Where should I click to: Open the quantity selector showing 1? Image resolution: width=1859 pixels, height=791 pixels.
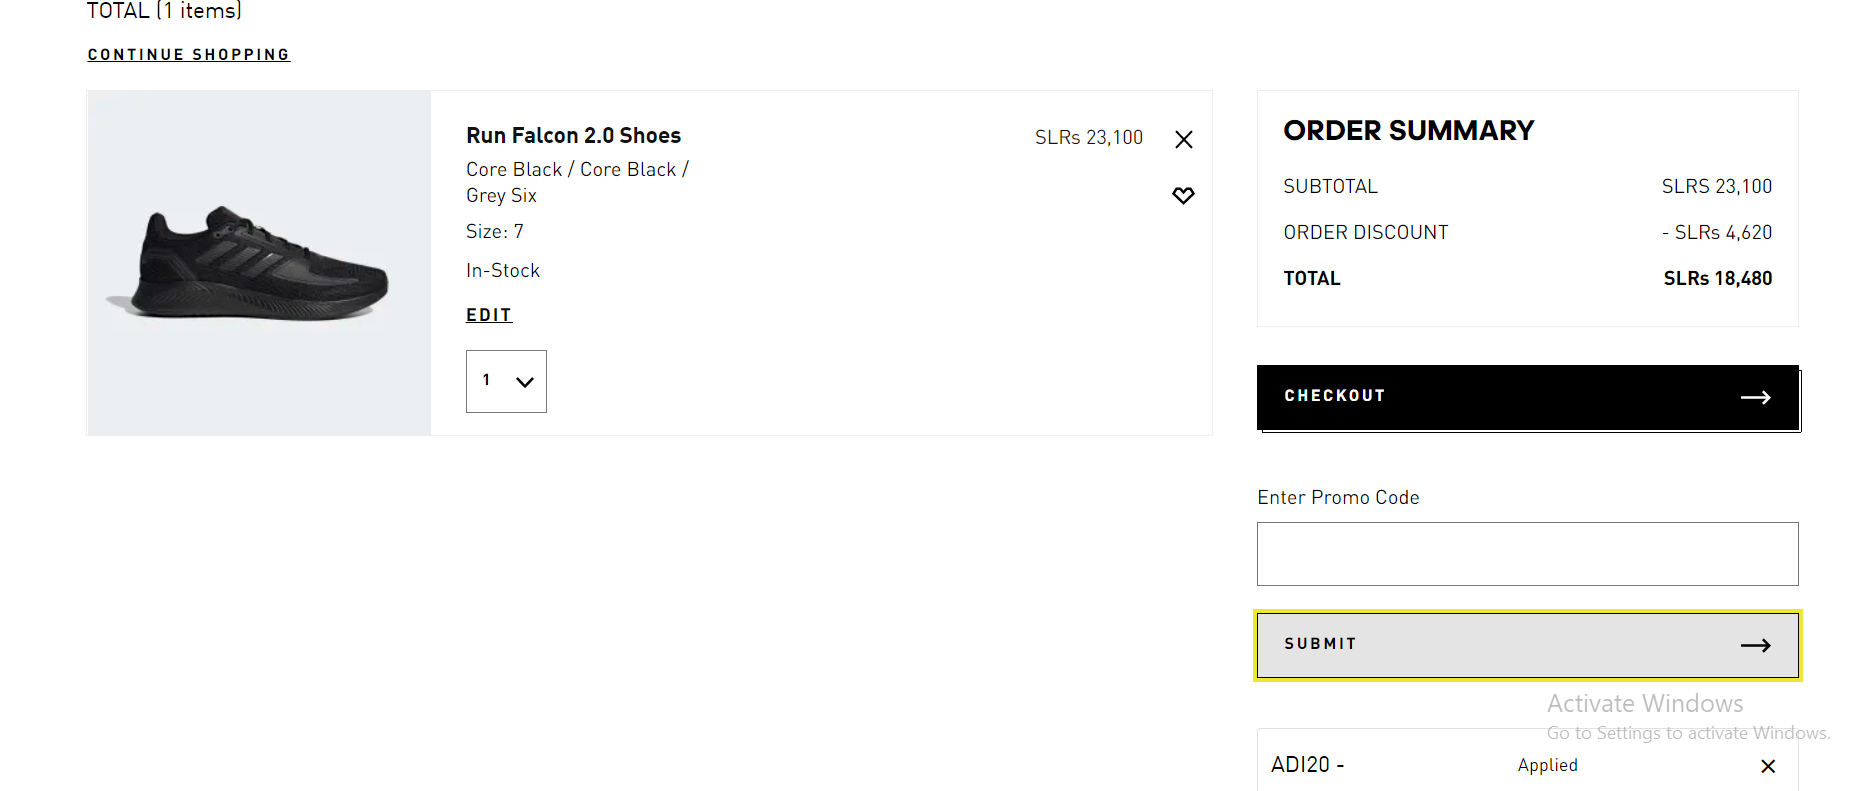click(506, 381)
